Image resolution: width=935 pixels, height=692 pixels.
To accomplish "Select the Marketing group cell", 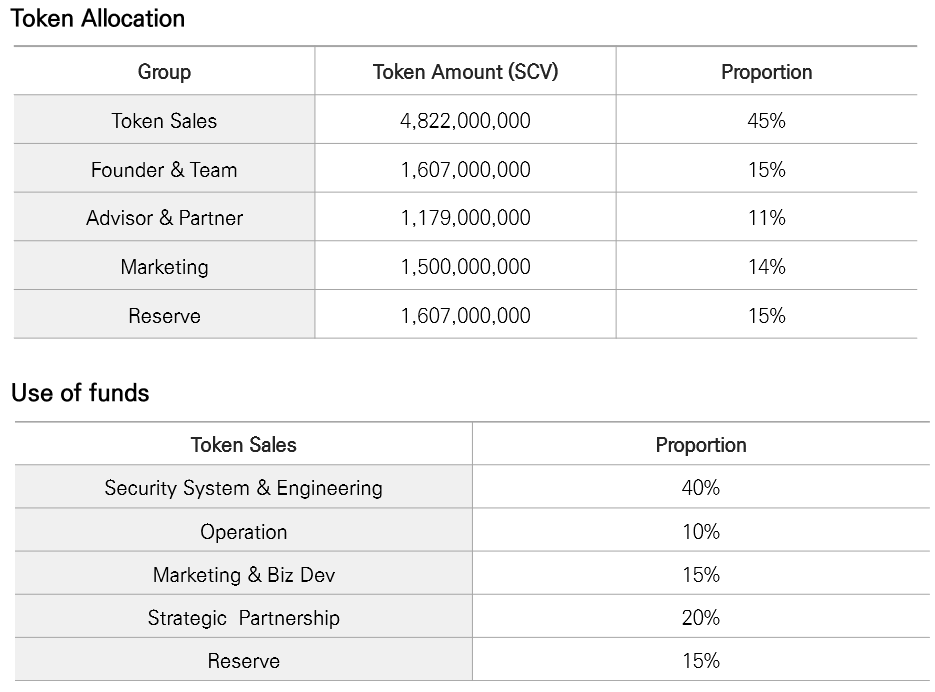I will click(x=164, y=267).
